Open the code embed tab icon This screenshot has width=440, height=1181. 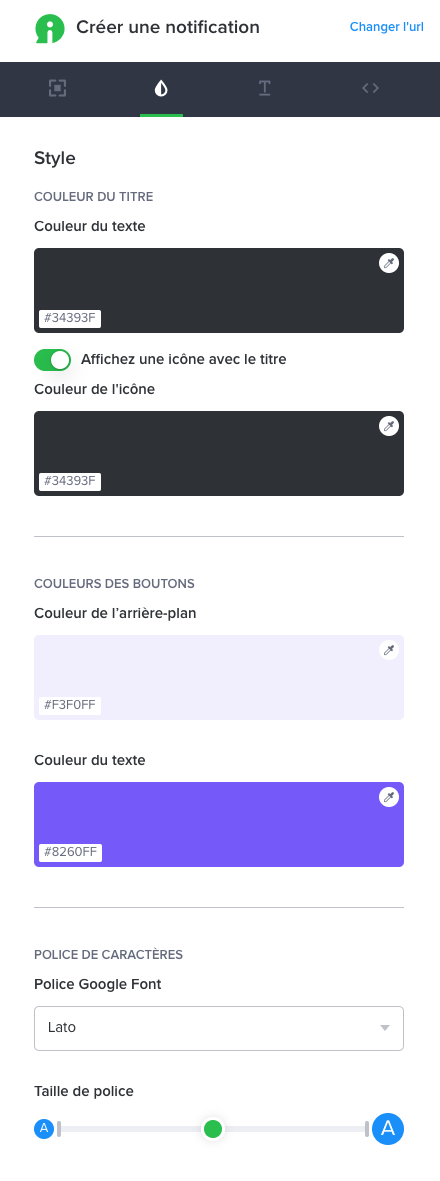(x=370, y=88)
